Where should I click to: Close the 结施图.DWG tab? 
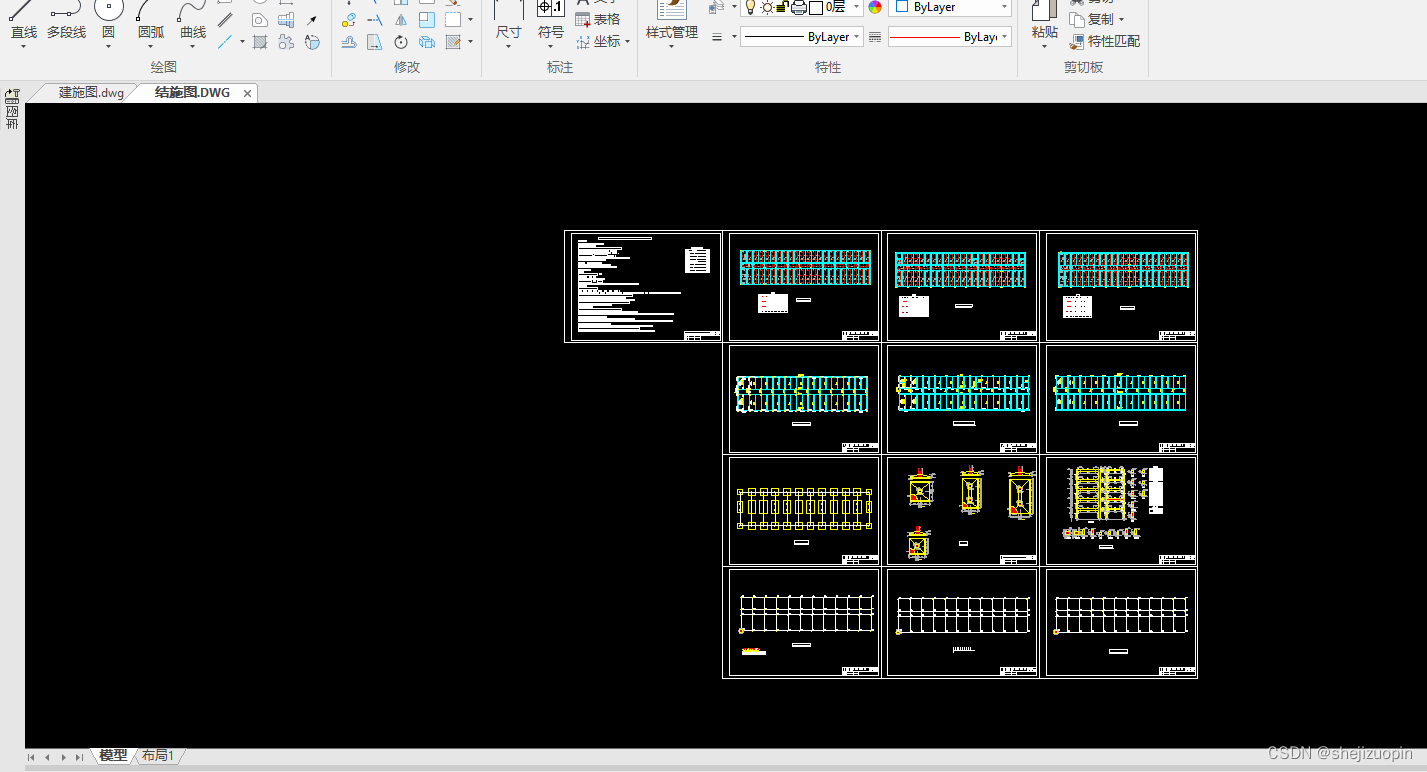248,93
